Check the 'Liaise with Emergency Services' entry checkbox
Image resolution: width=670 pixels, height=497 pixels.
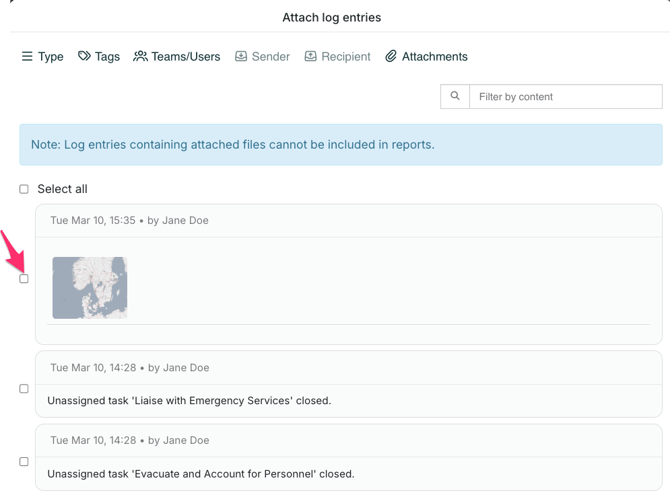(x=24, y=389)
